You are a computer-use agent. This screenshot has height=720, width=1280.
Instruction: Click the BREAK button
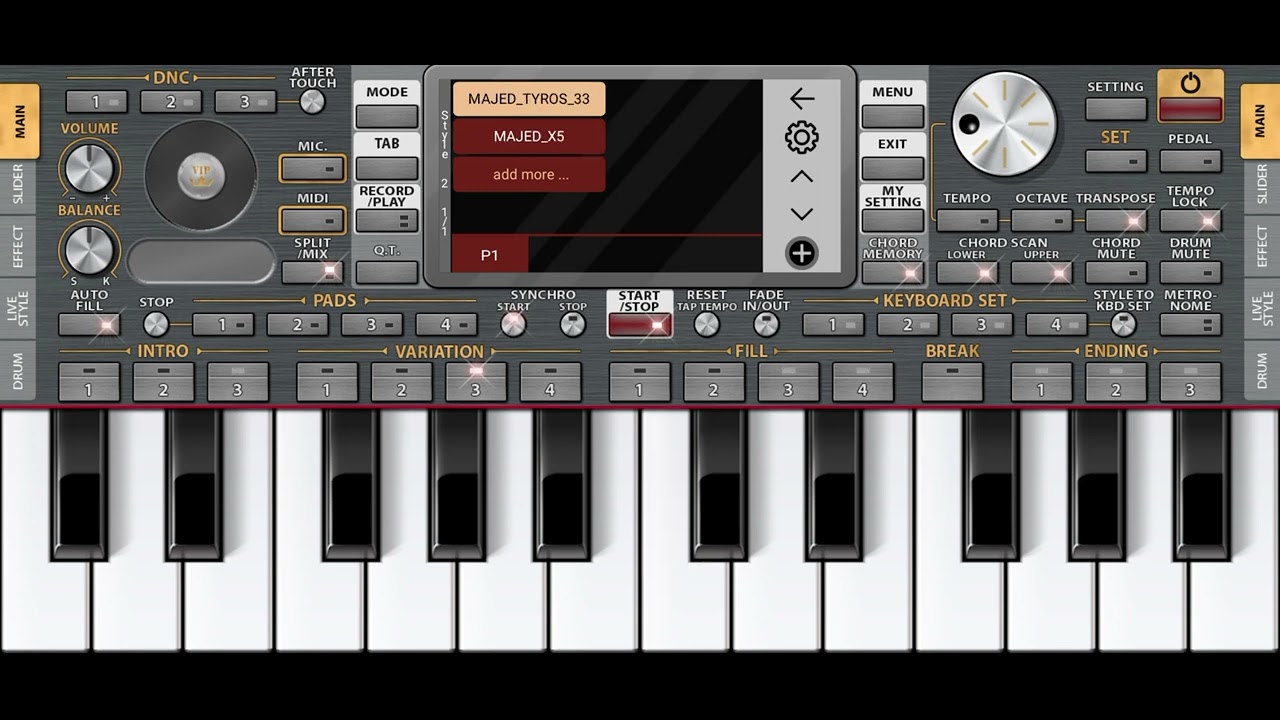coord(952,382)
